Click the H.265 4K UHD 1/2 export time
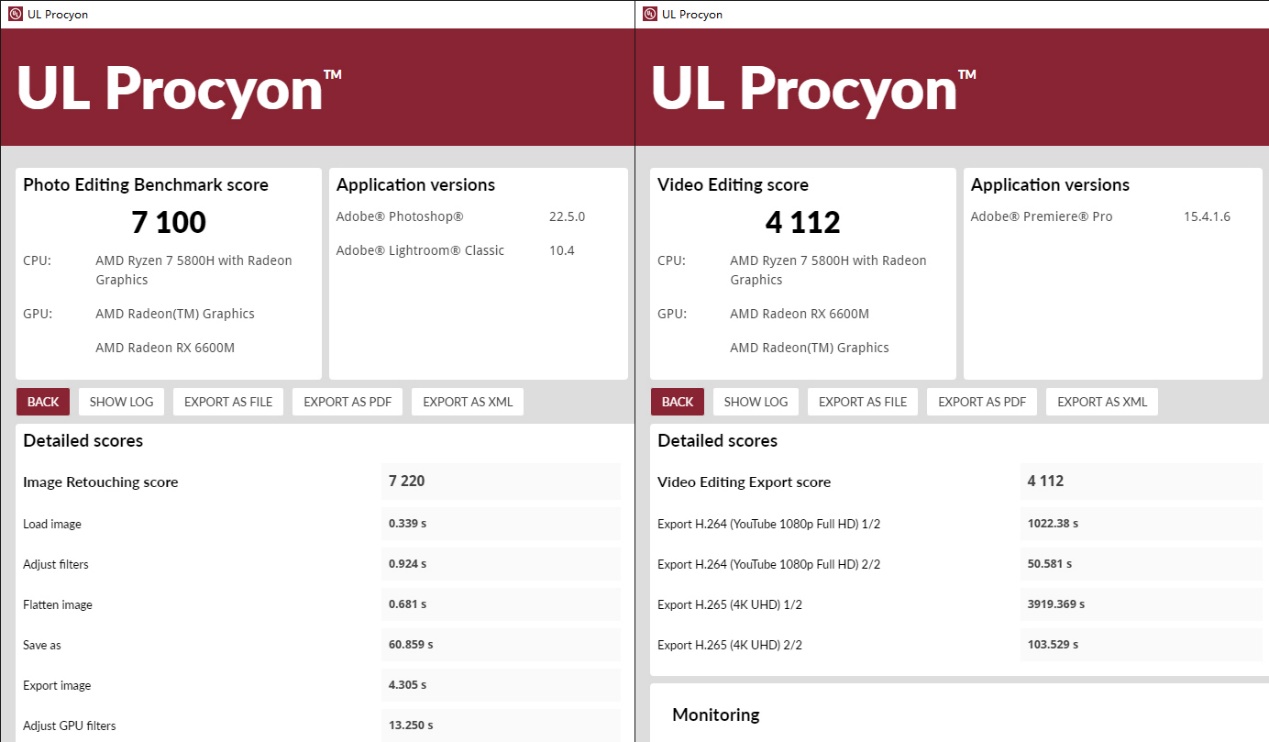1269x742 pixels. (x=1056, y=604)
